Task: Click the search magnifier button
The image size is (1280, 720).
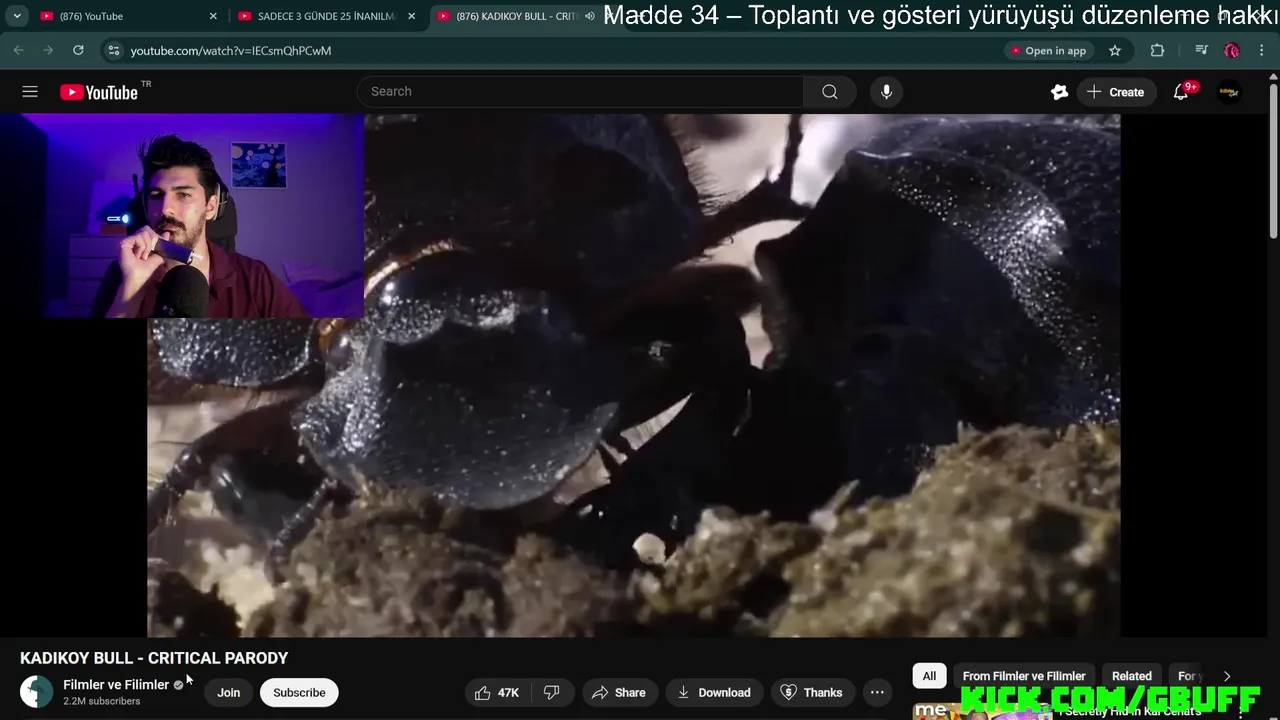Action: pyautogui.click(x=830, y=92)
